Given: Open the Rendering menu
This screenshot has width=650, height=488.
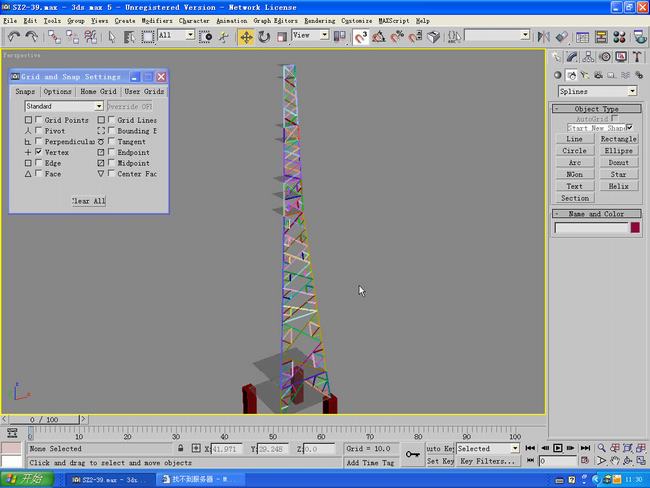Looking at the screenshot, I should [x=320, y=21].
